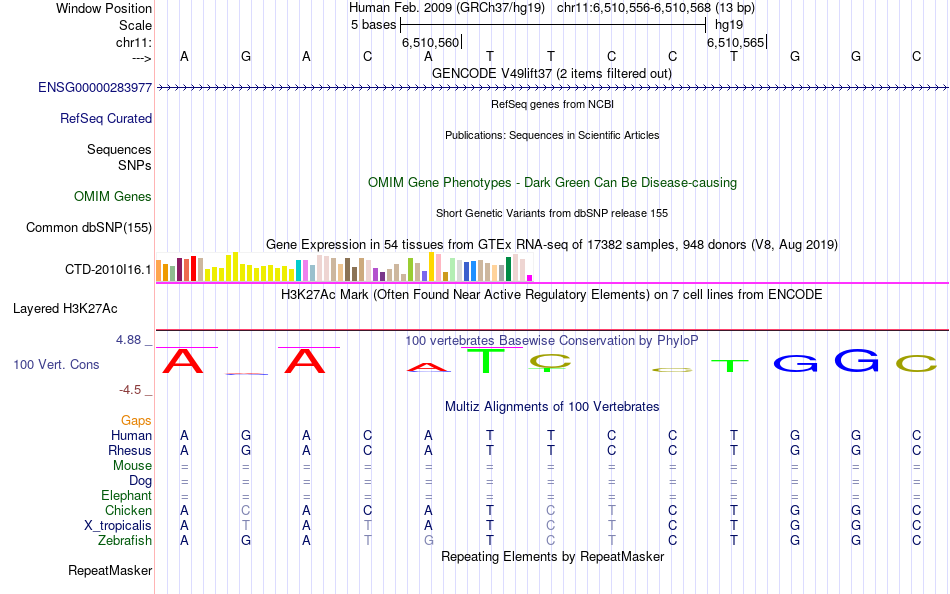Select the Gaps alignment row label
950x594 pixels.
tap(136, 421)
